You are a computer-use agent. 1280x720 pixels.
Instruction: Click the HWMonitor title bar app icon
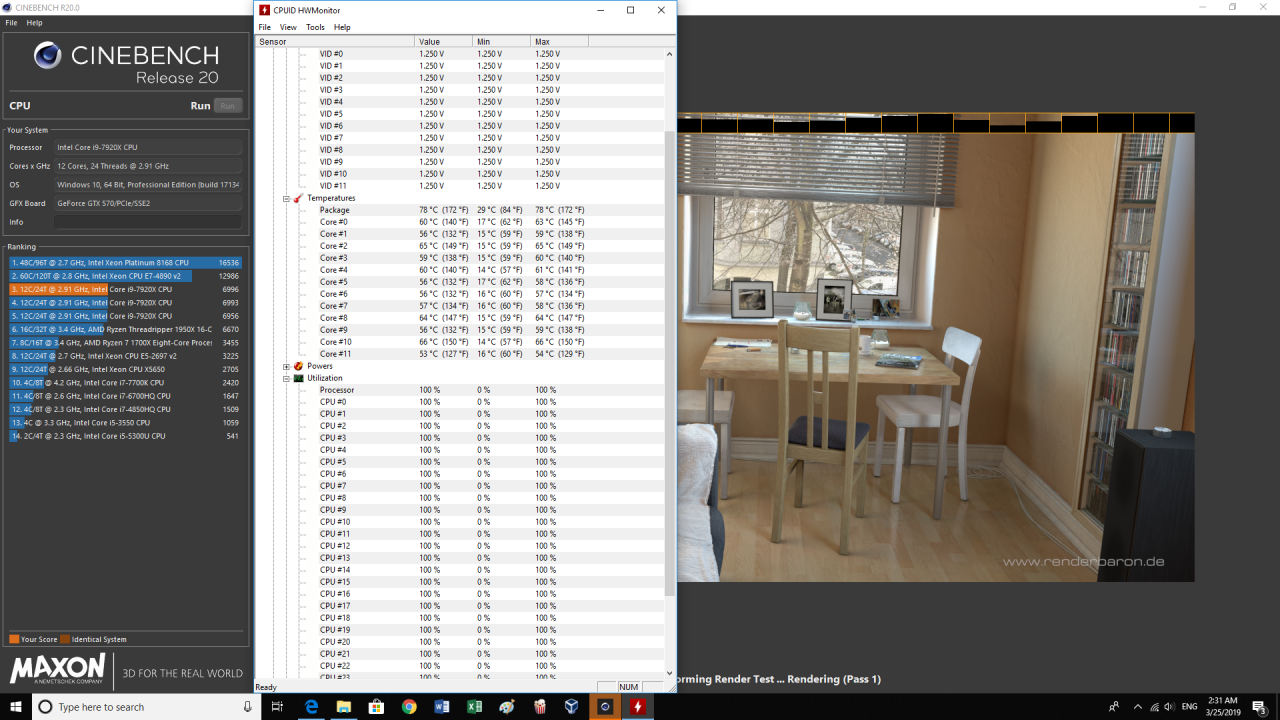(x=264, y=10)
